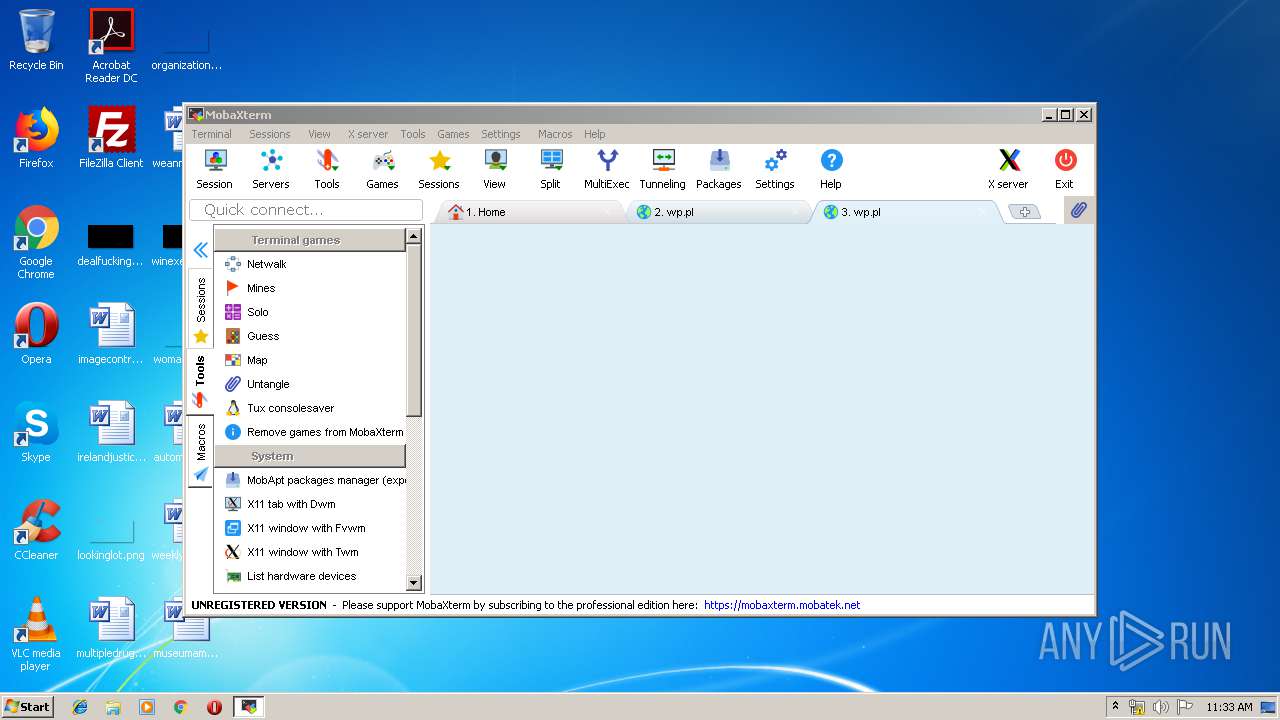
Task: Open the Games menu in menu bar
Action: pyautogui.click(x=453, y=134)
